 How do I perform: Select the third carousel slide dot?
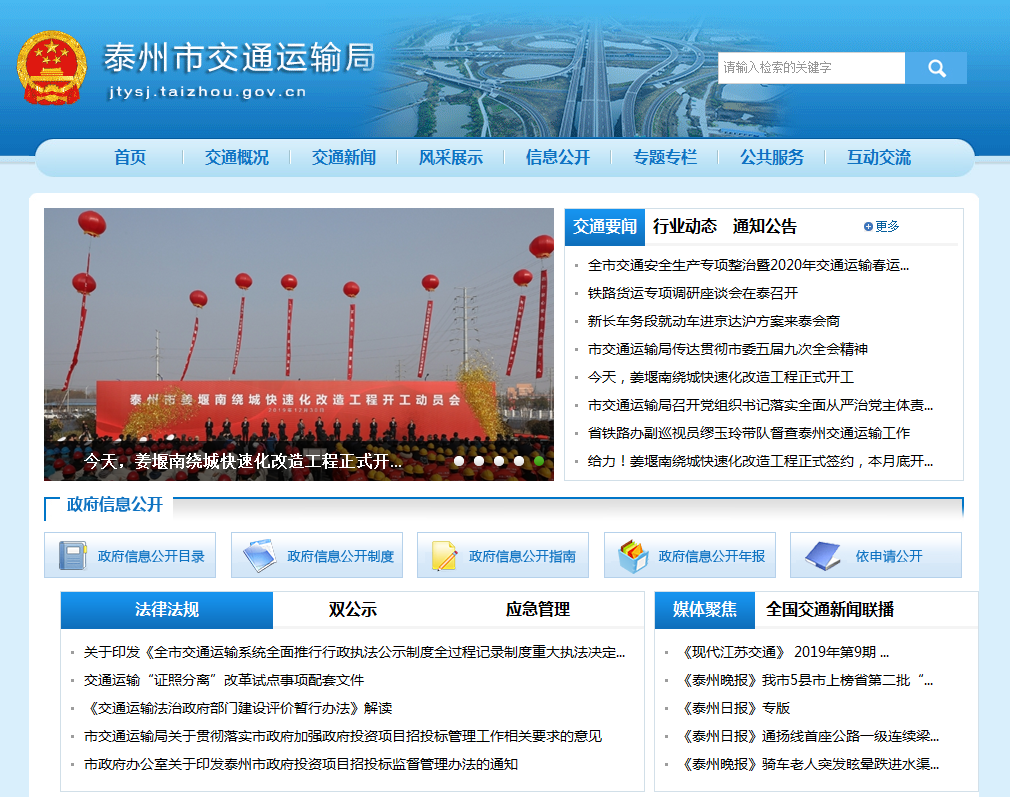click(x=499, y=461)
